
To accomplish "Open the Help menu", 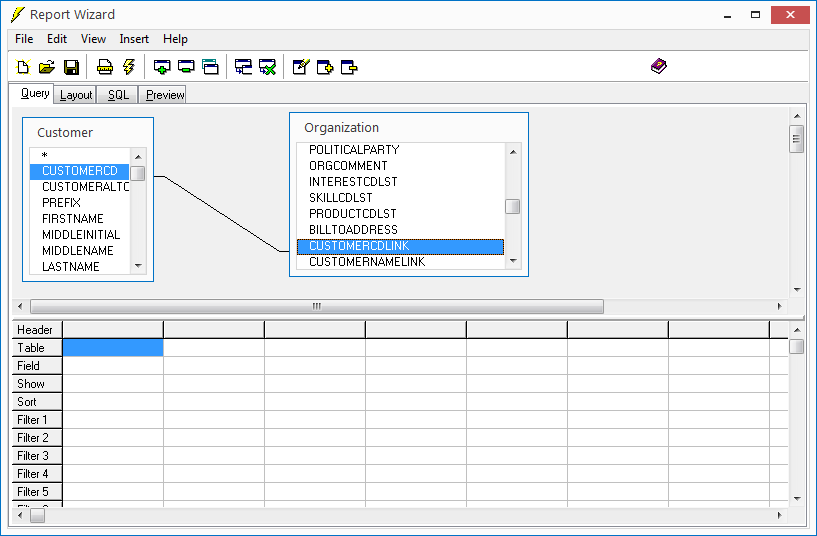I will click(x=175, y=39).
